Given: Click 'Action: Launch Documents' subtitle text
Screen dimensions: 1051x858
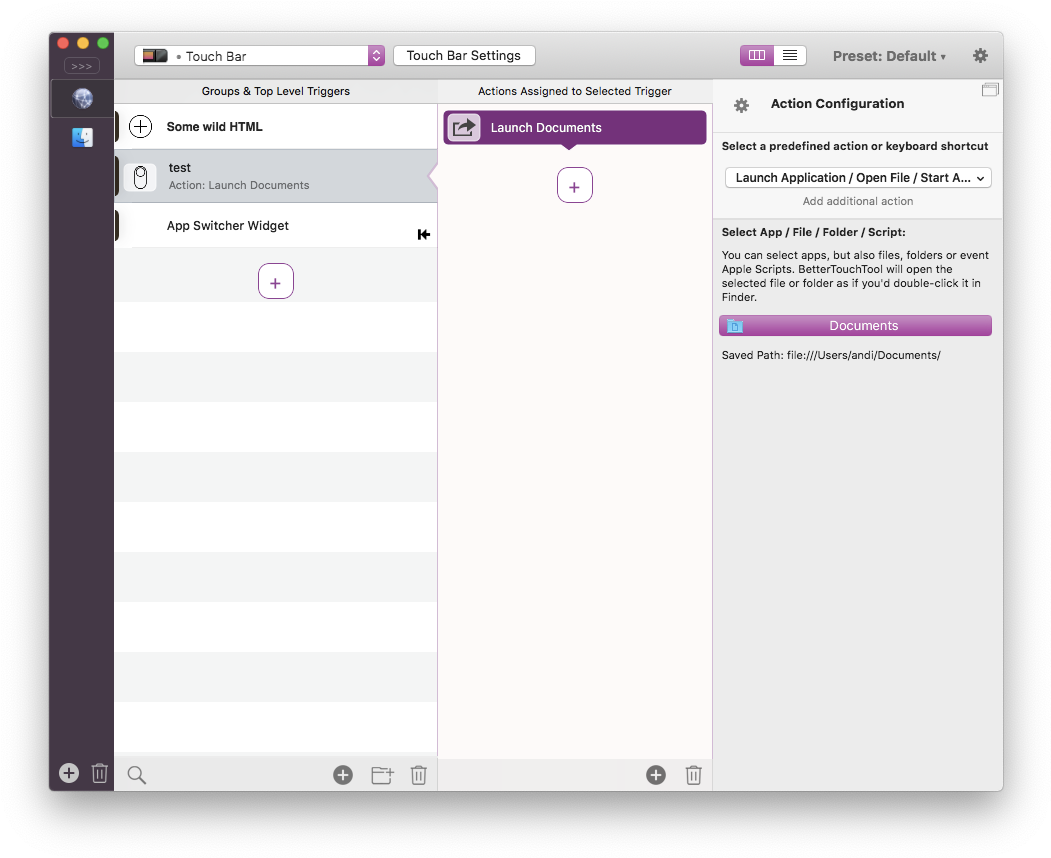Looking at the screenshot, I should coord(239,185).
